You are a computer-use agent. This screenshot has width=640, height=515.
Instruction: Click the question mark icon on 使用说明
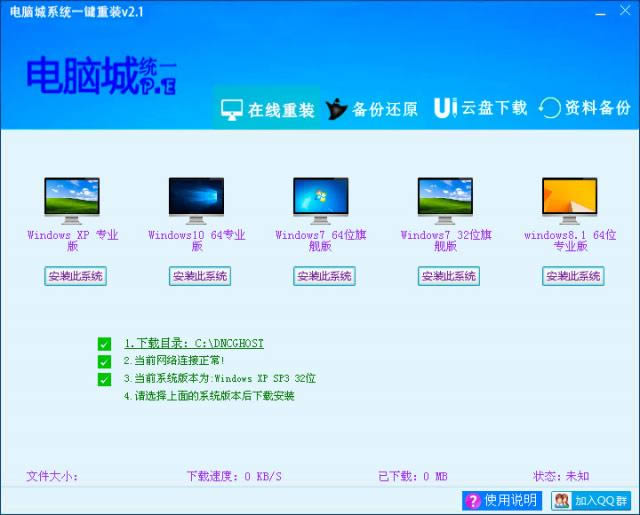pyautogui.click(x=473, y=501)
